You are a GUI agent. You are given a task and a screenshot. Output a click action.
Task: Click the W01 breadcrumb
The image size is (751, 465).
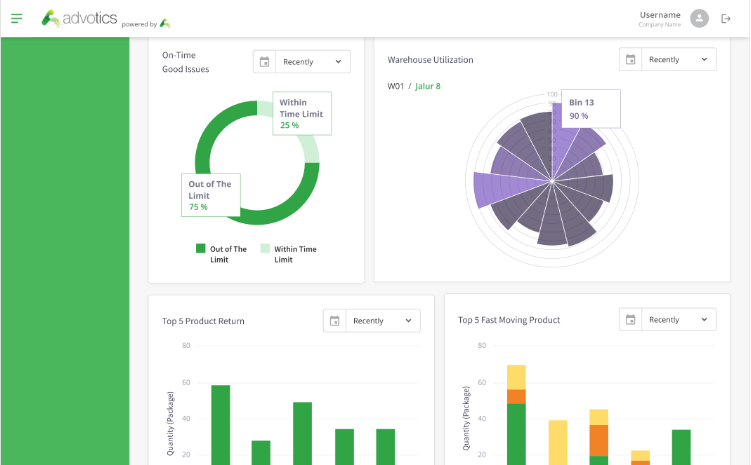pos(396,86)
